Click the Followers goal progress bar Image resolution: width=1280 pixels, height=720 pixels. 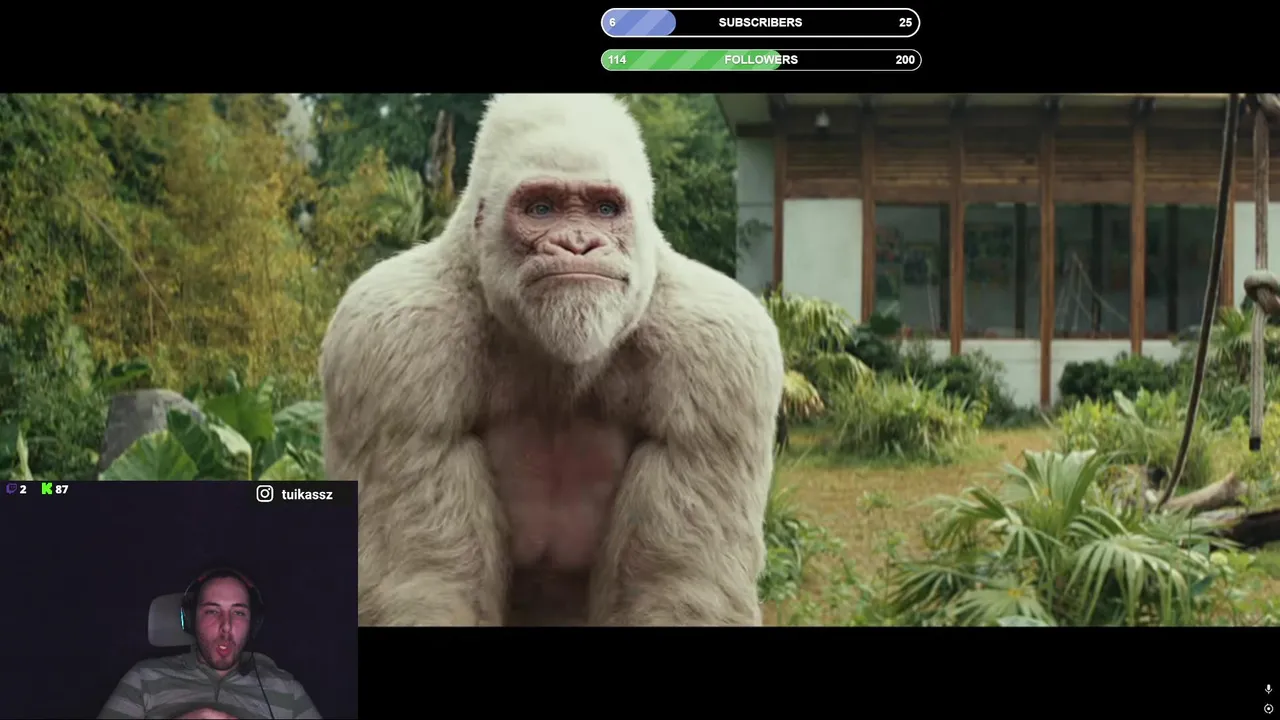(x=760, y=60)
